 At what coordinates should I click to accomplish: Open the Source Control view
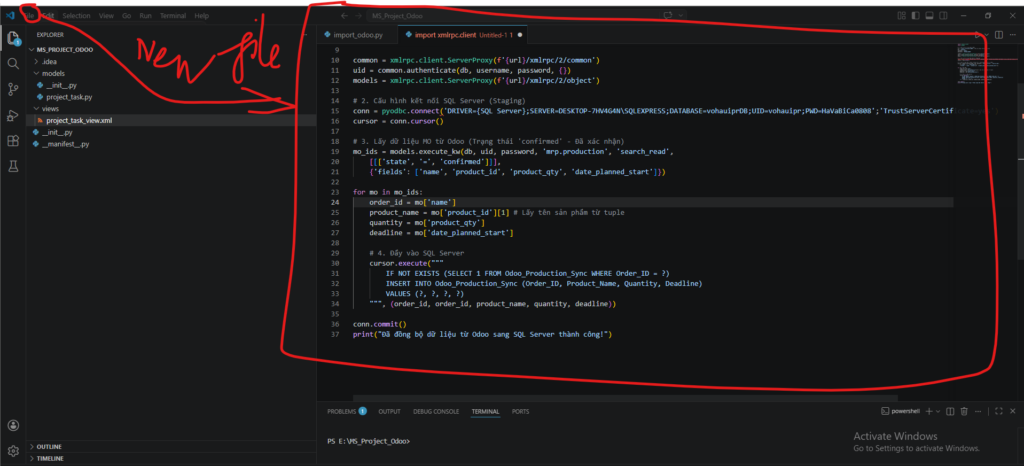pyautogui.click(x=13, y=89)
